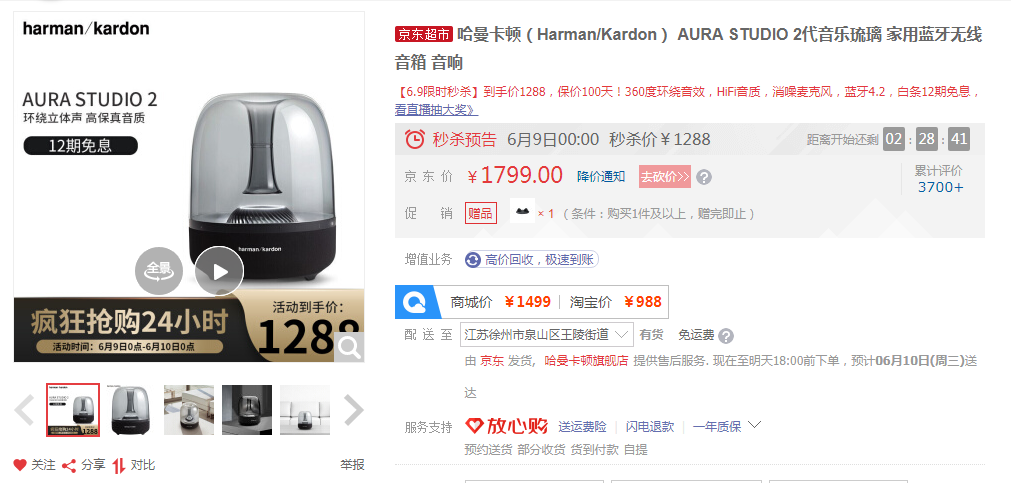This screenshot has width=1011, height=483.
Task: Select the fourth dark speaker thumbnail
Action: pyautogui.click(x=247, y=409)
